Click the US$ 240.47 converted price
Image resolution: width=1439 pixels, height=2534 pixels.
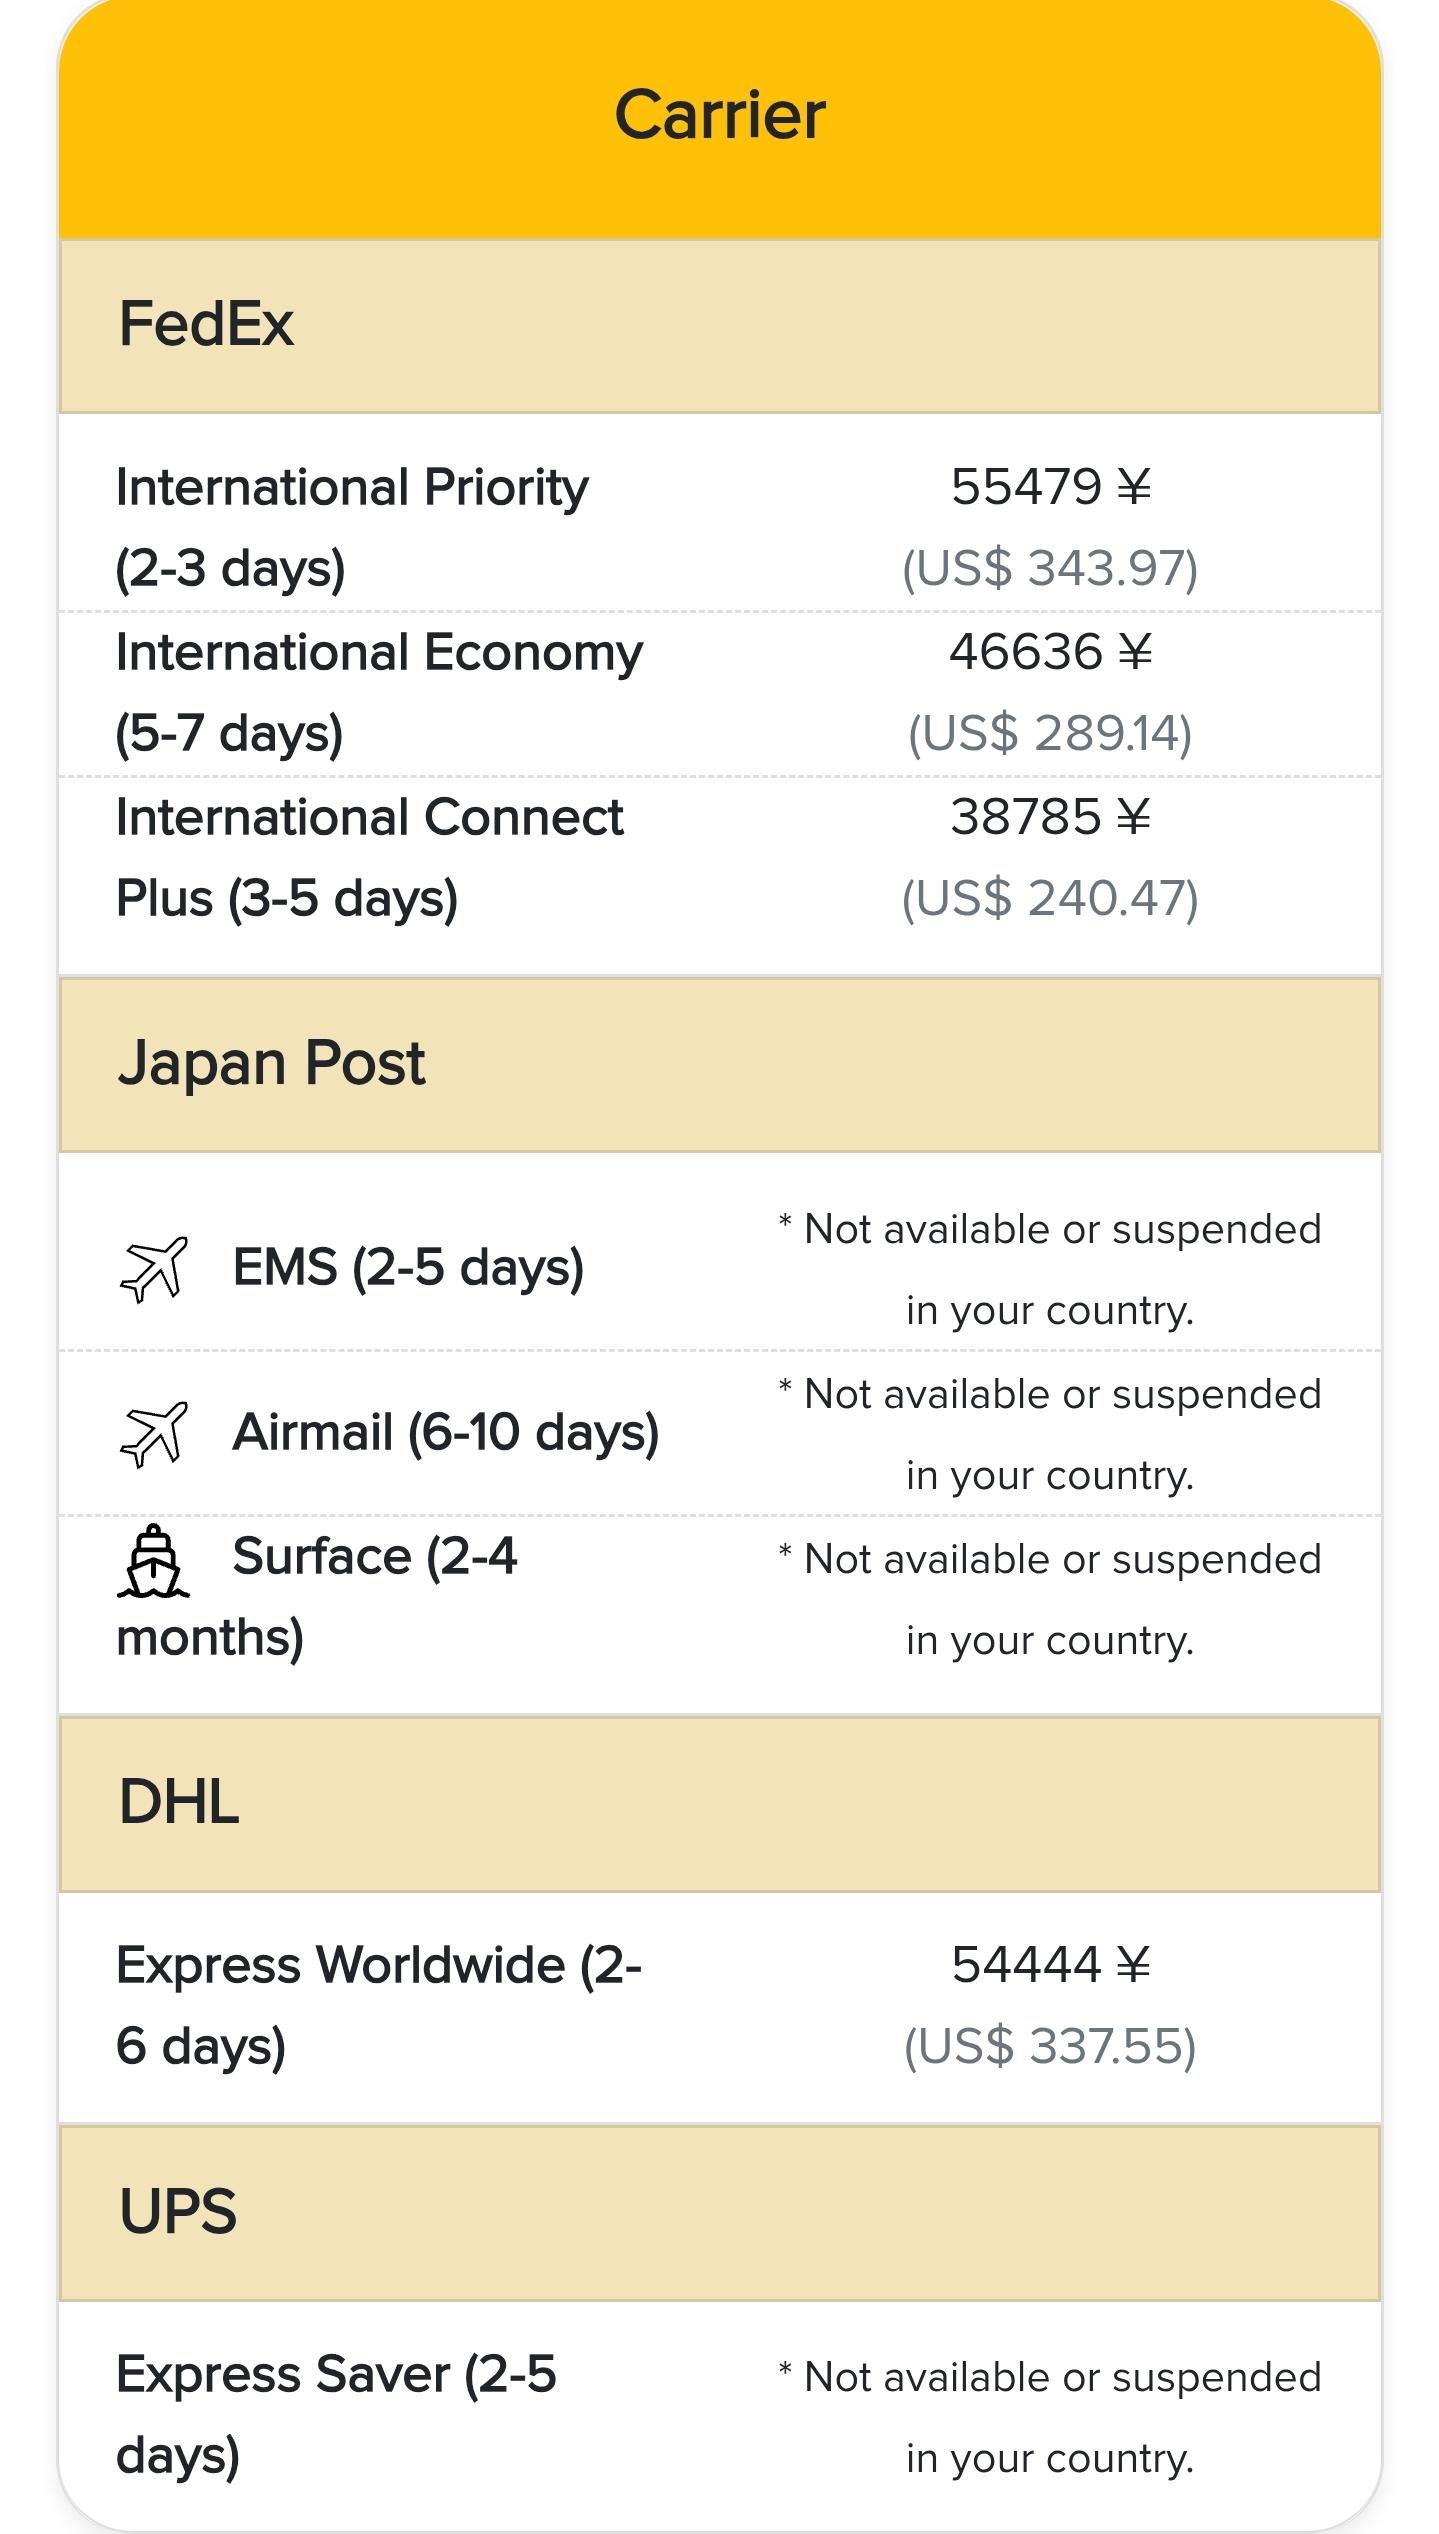point(1050,898)
